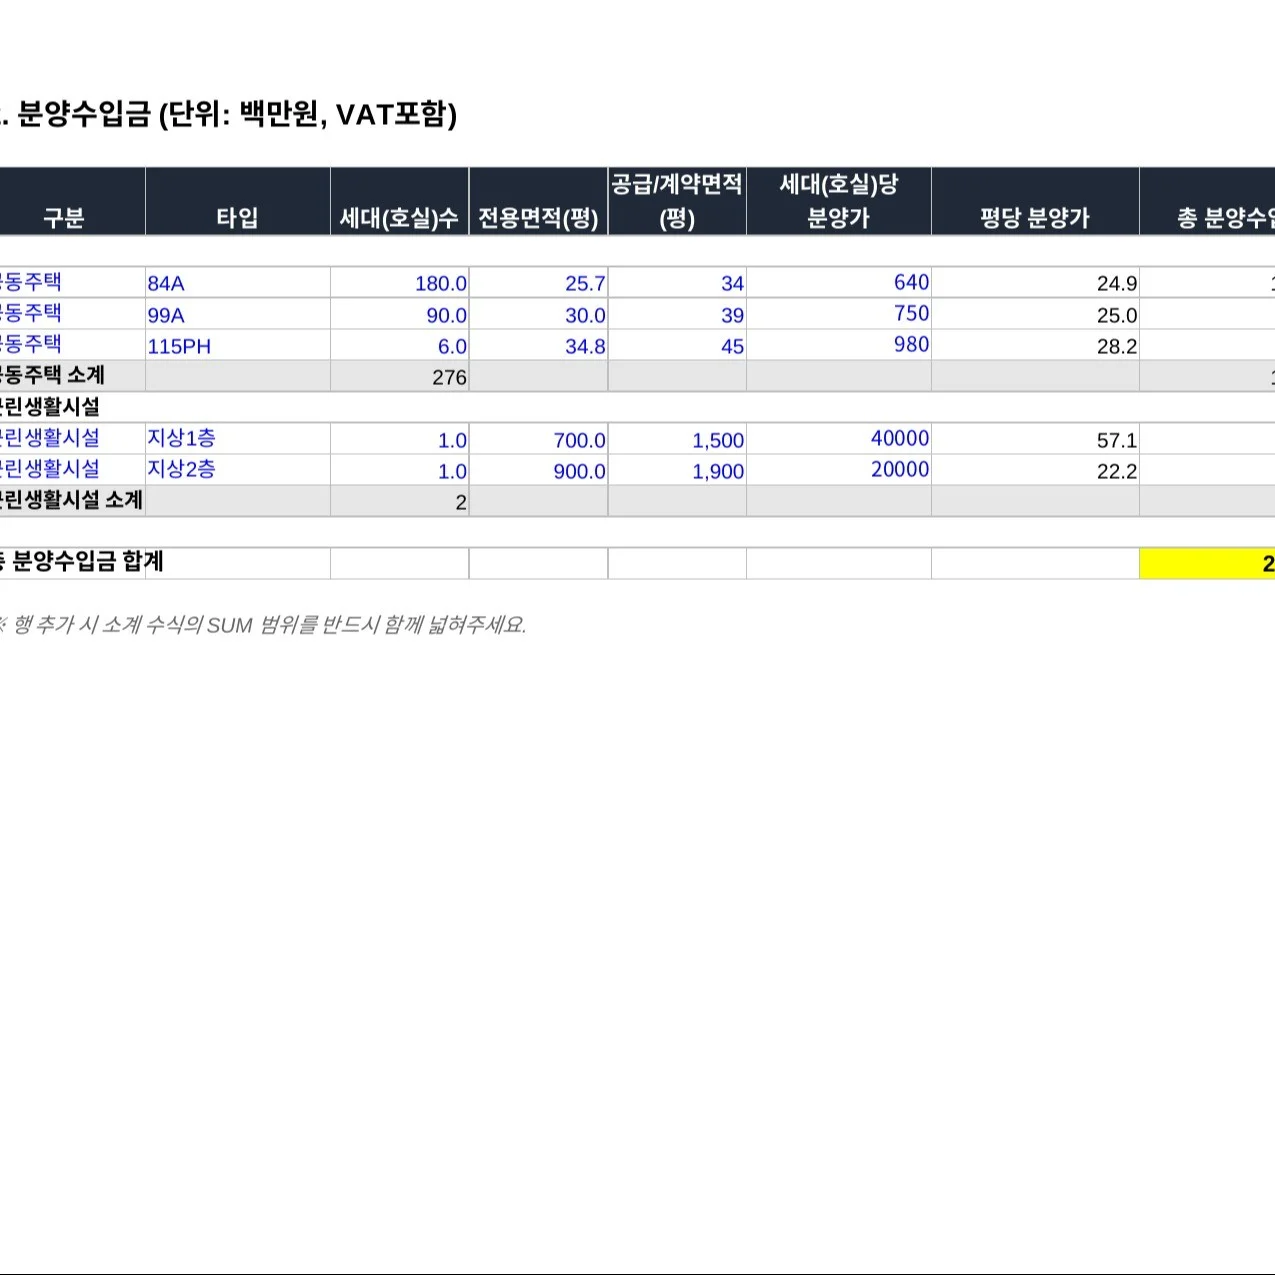The width and height of the screenshot is (1275, 1275).
Task: Select the 900.0 area cell
Action: 538,470
